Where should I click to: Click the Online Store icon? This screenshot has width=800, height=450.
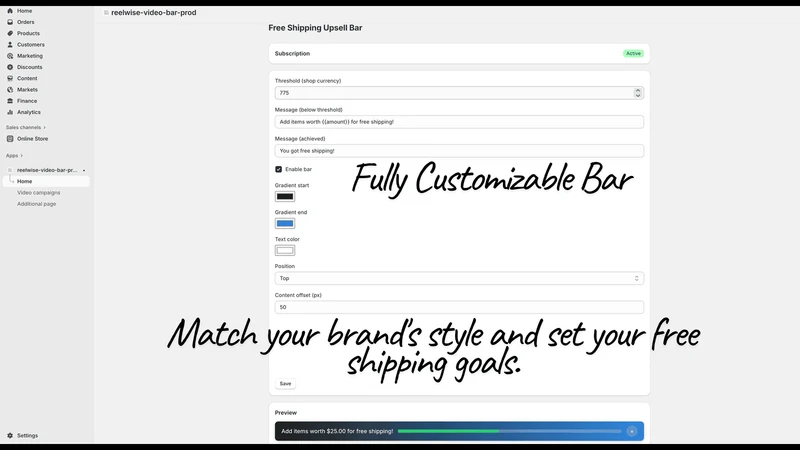pos(10,138)
